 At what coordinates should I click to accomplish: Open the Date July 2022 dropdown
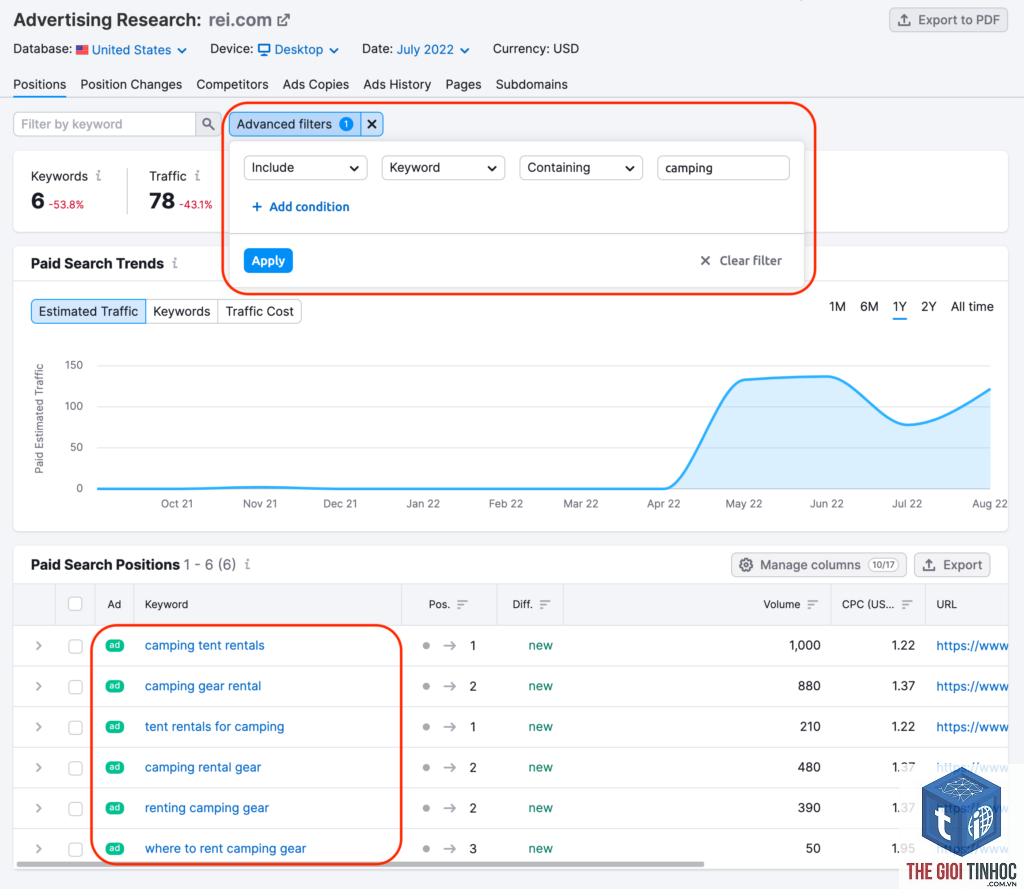[x=433, y=50]
